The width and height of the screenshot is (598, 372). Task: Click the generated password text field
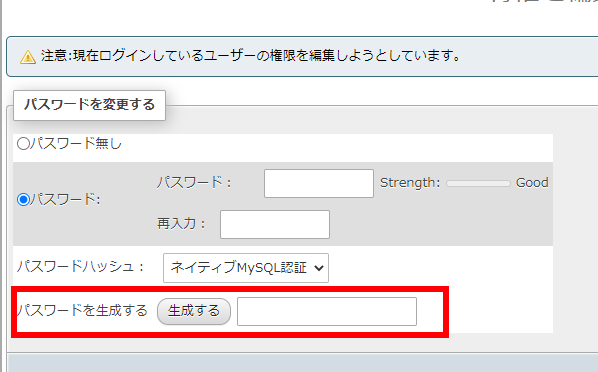tap(327, 311)
